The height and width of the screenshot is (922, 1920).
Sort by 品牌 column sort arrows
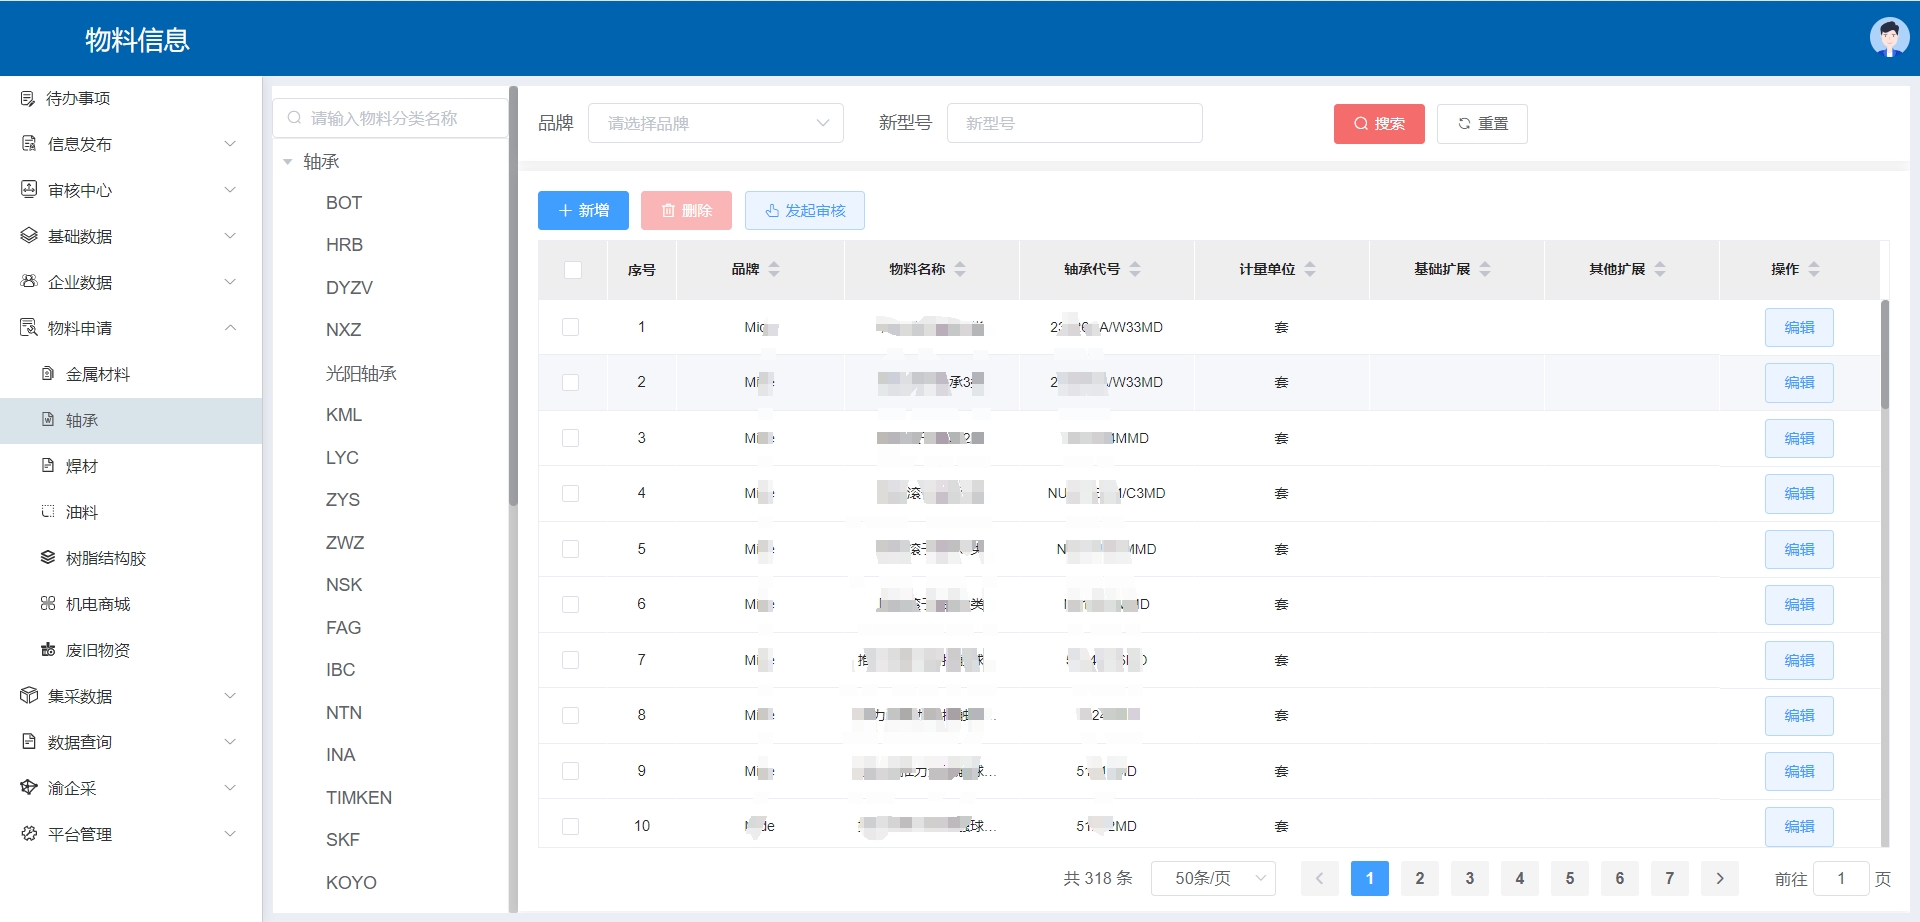click(x=774, y=269)
